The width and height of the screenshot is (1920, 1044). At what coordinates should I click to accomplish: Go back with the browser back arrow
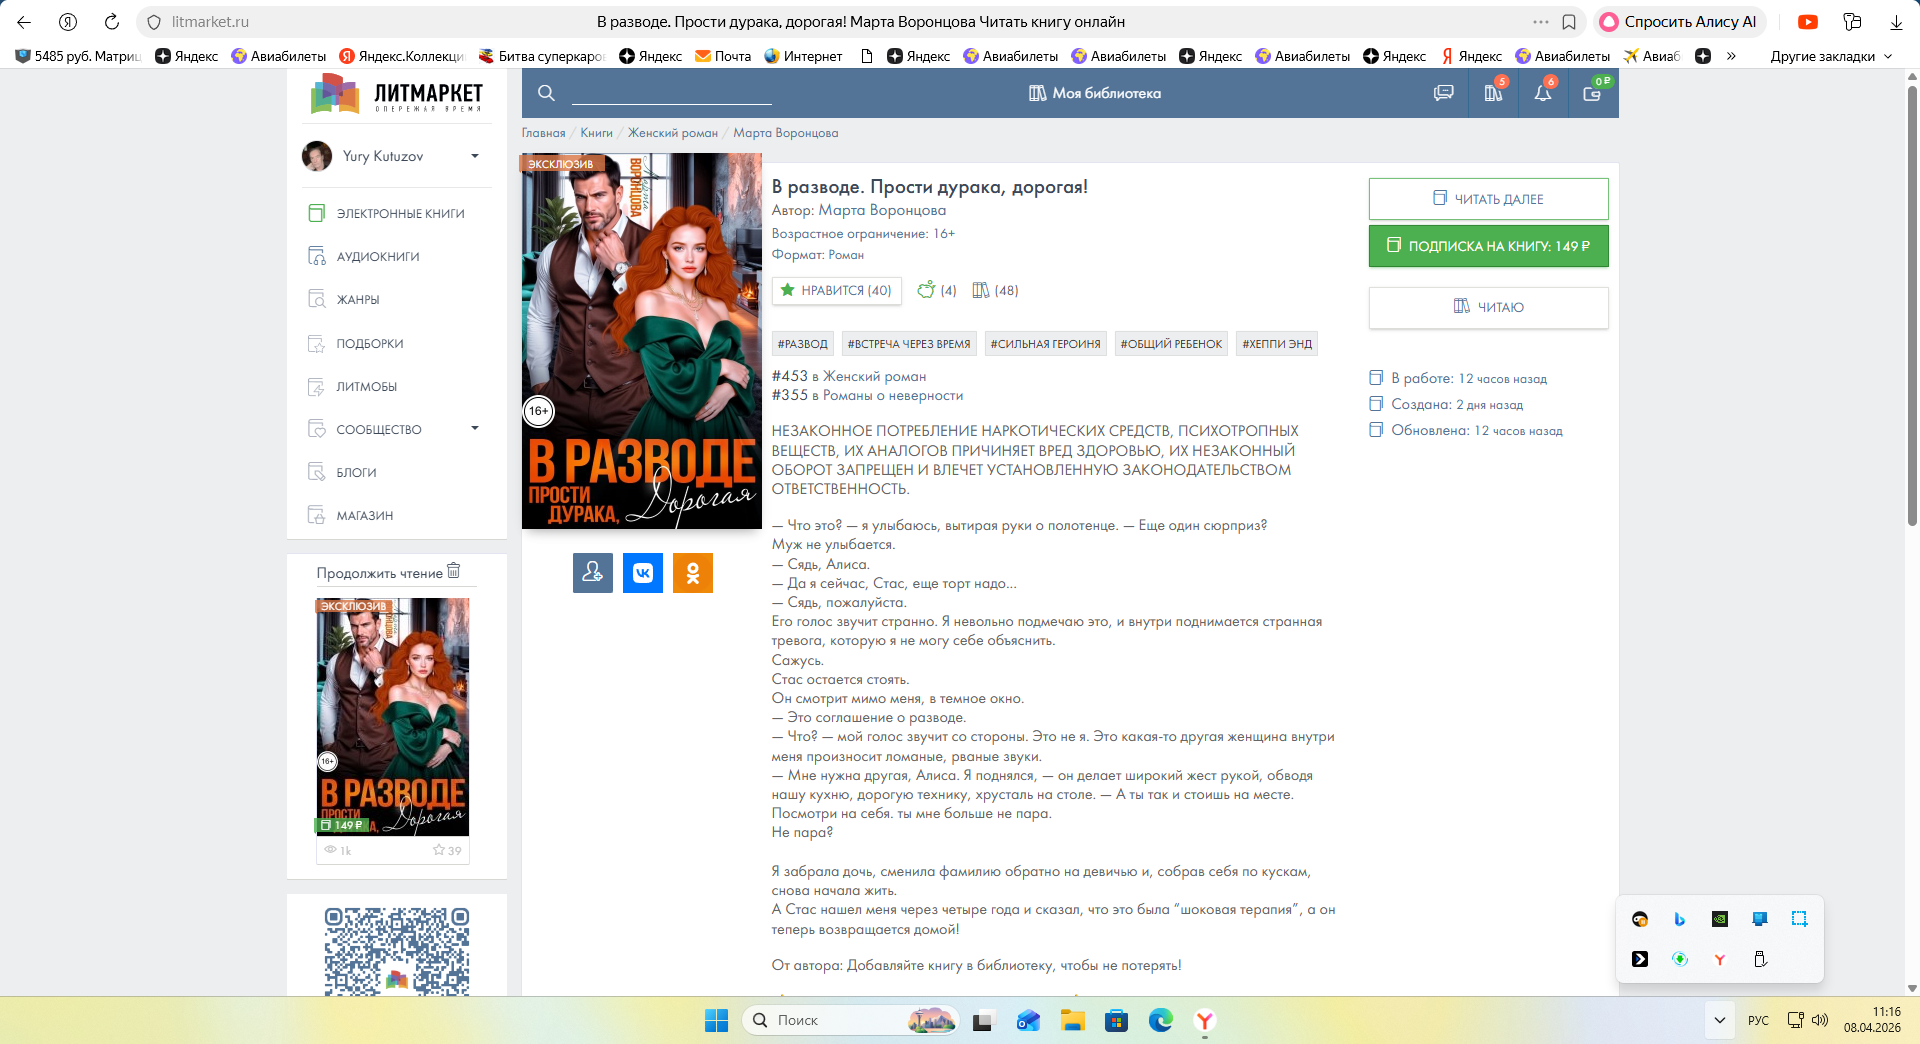[x=24, y=22]
